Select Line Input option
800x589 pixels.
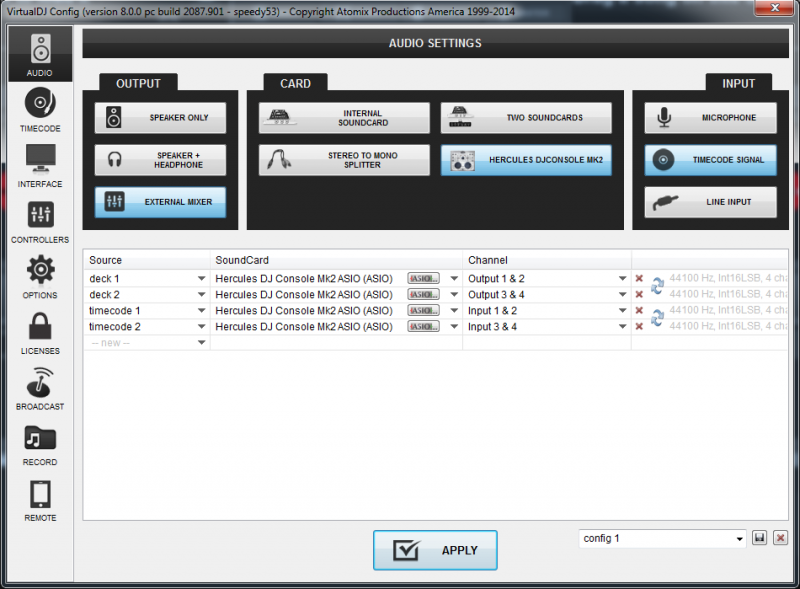point(710,202)
